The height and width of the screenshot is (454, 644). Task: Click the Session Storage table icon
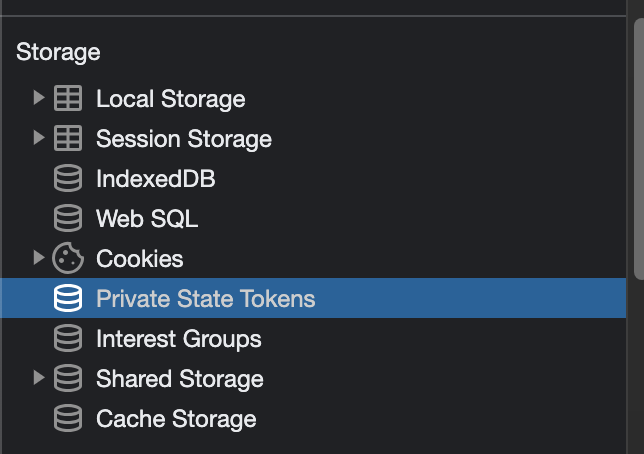coord(67,139)
